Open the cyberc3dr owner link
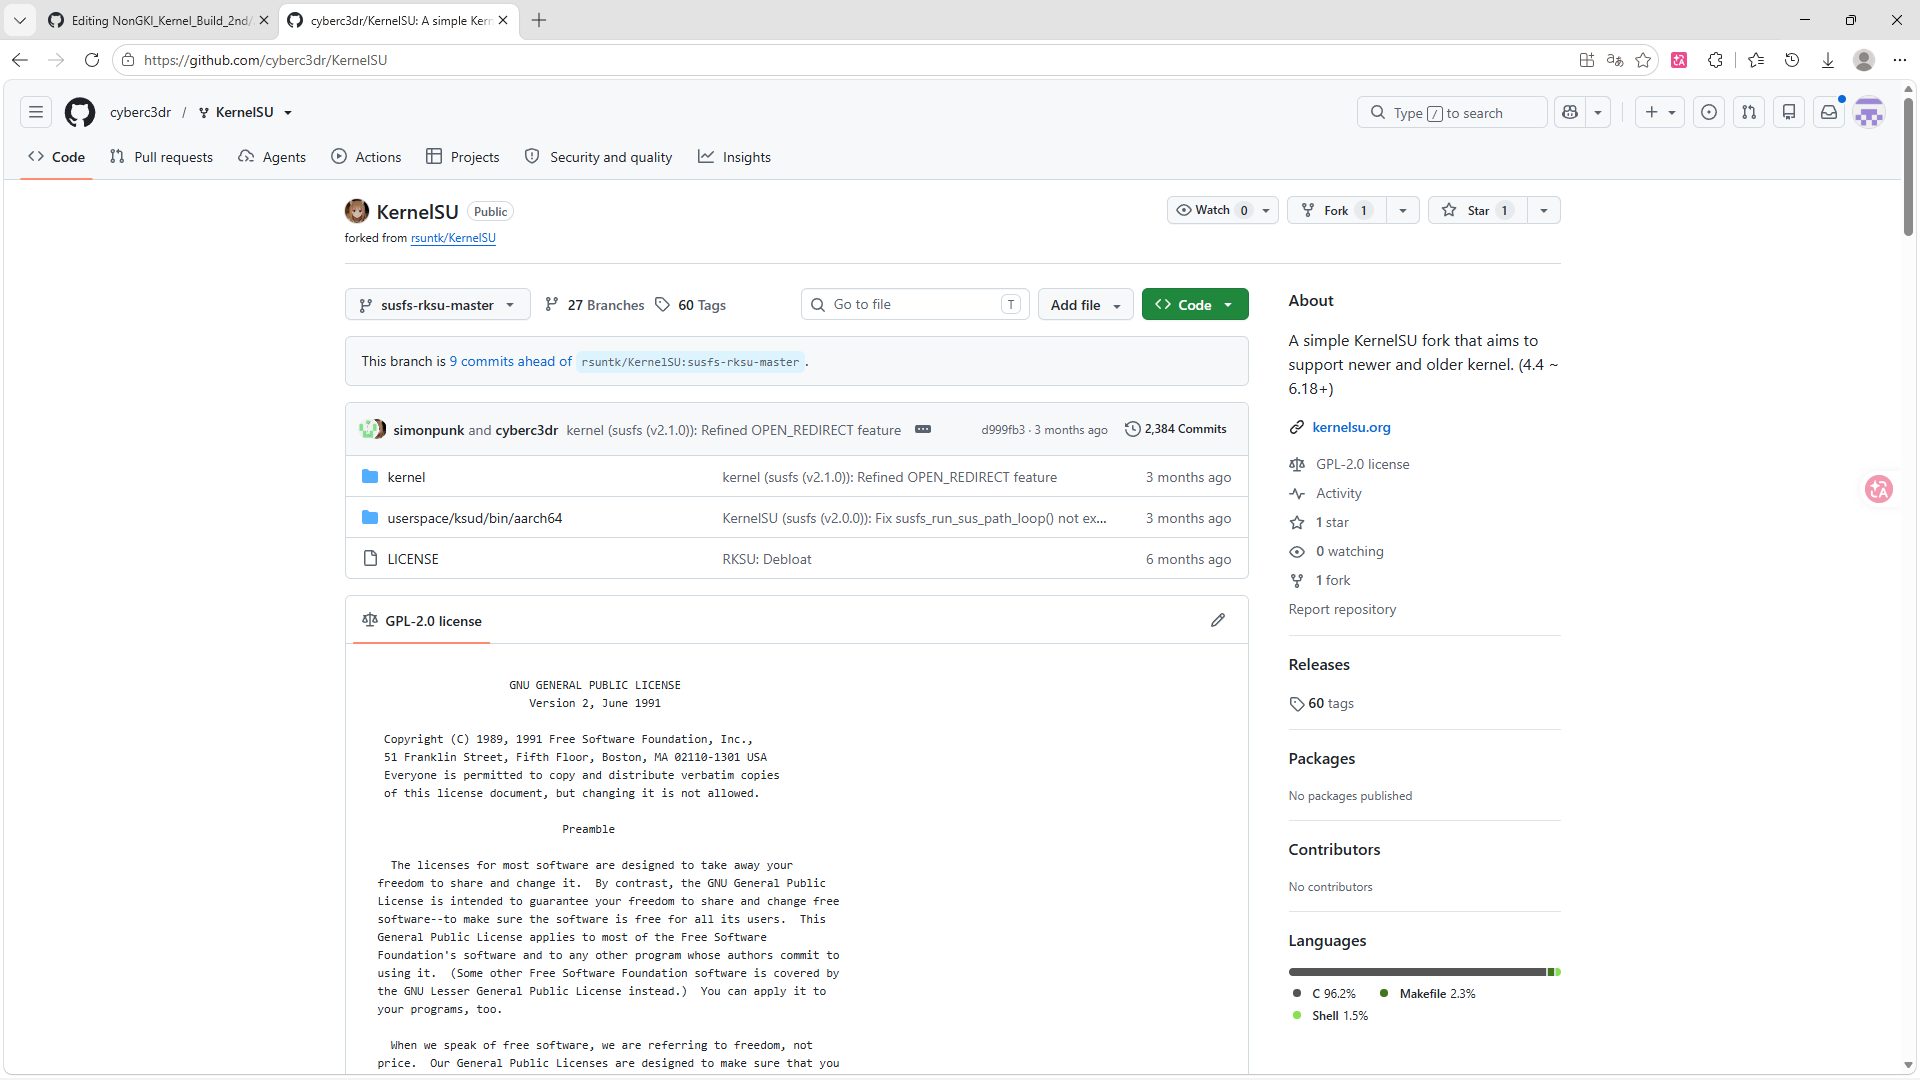The height and width of the screenshot is (1080, 1920). point(141,112)
